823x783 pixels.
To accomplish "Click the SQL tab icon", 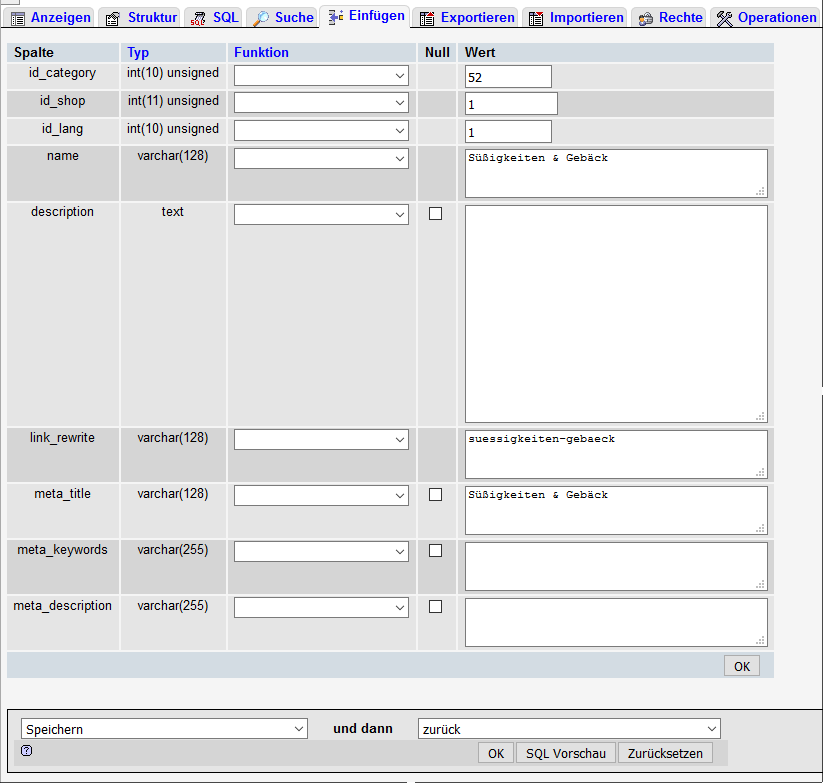I will click(198, 19).
